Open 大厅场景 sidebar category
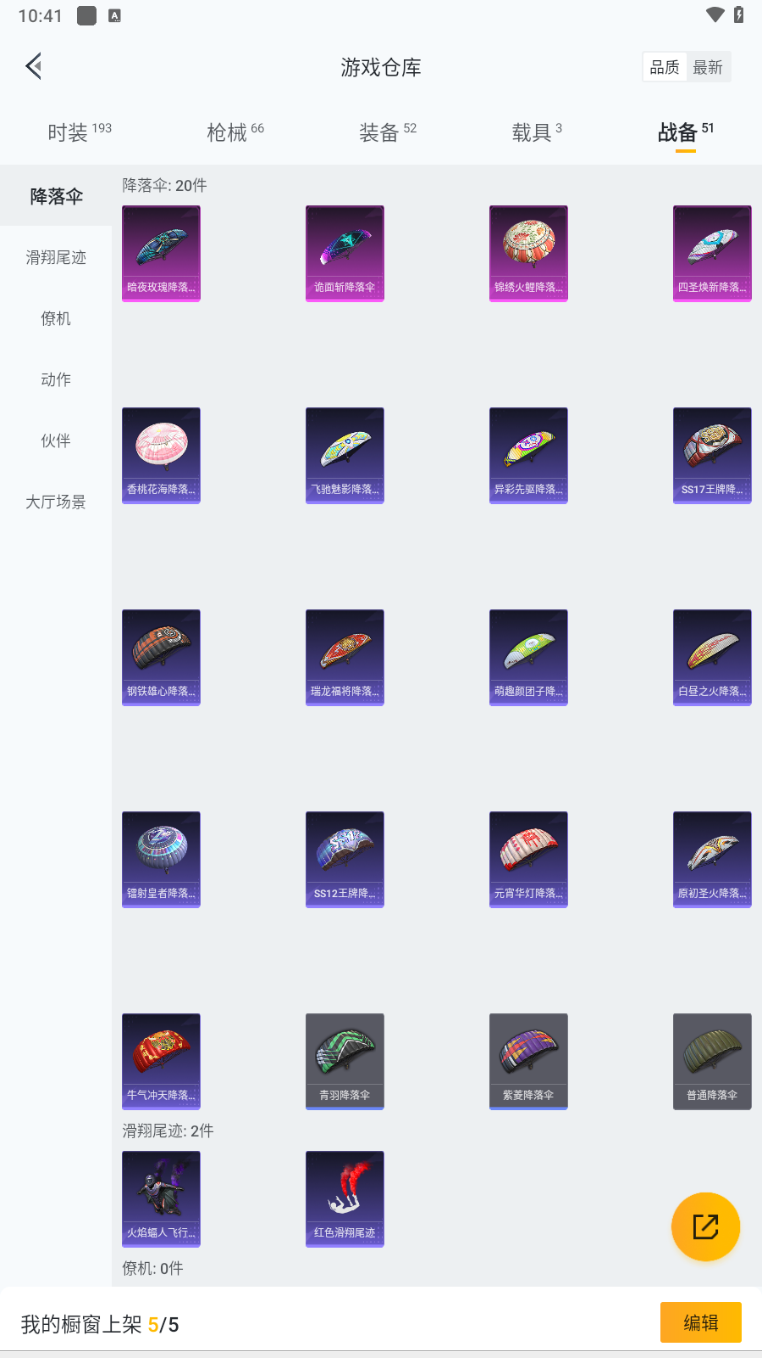The image size is (762, 1358). click(x=56, y=501)
